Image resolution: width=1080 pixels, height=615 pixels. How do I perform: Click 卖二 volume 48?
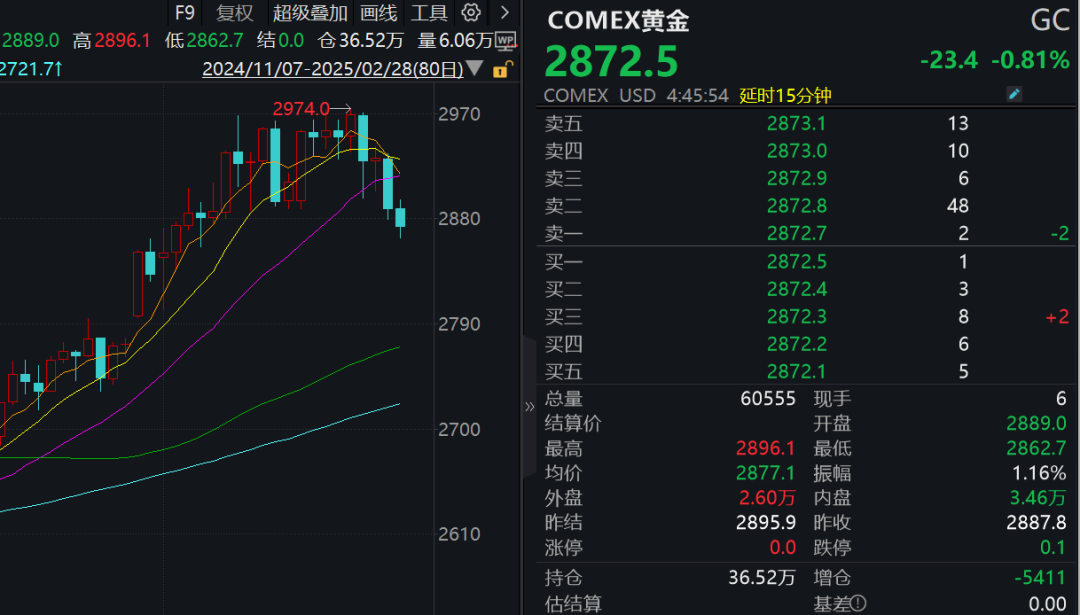(958, 206)
